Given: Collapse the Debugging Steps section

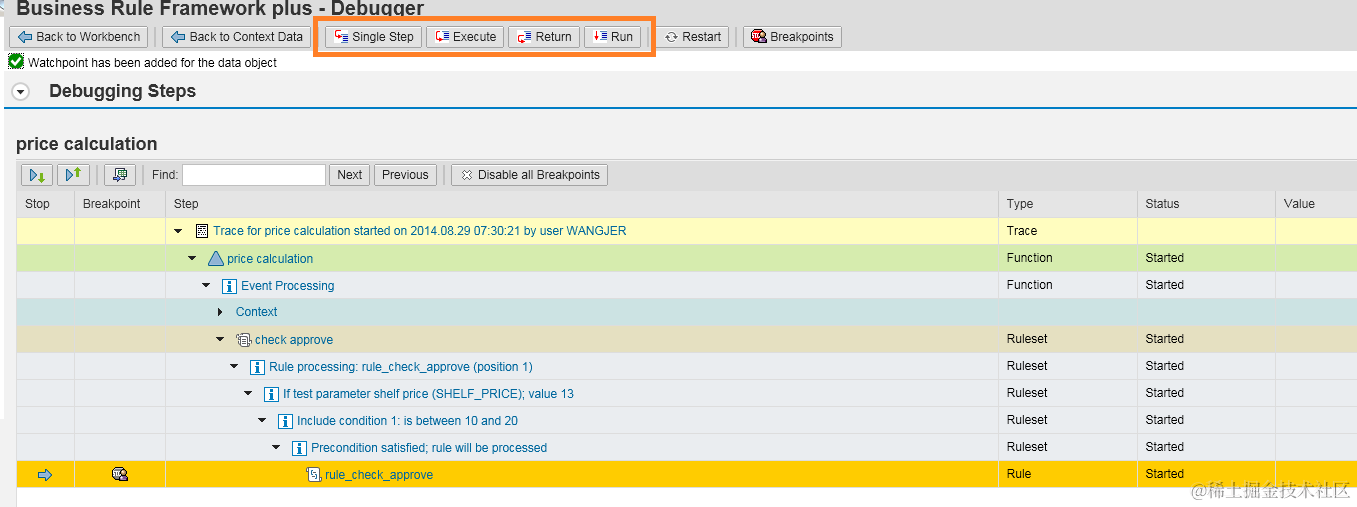Looking at the screenshot, I should click(19, 91).
